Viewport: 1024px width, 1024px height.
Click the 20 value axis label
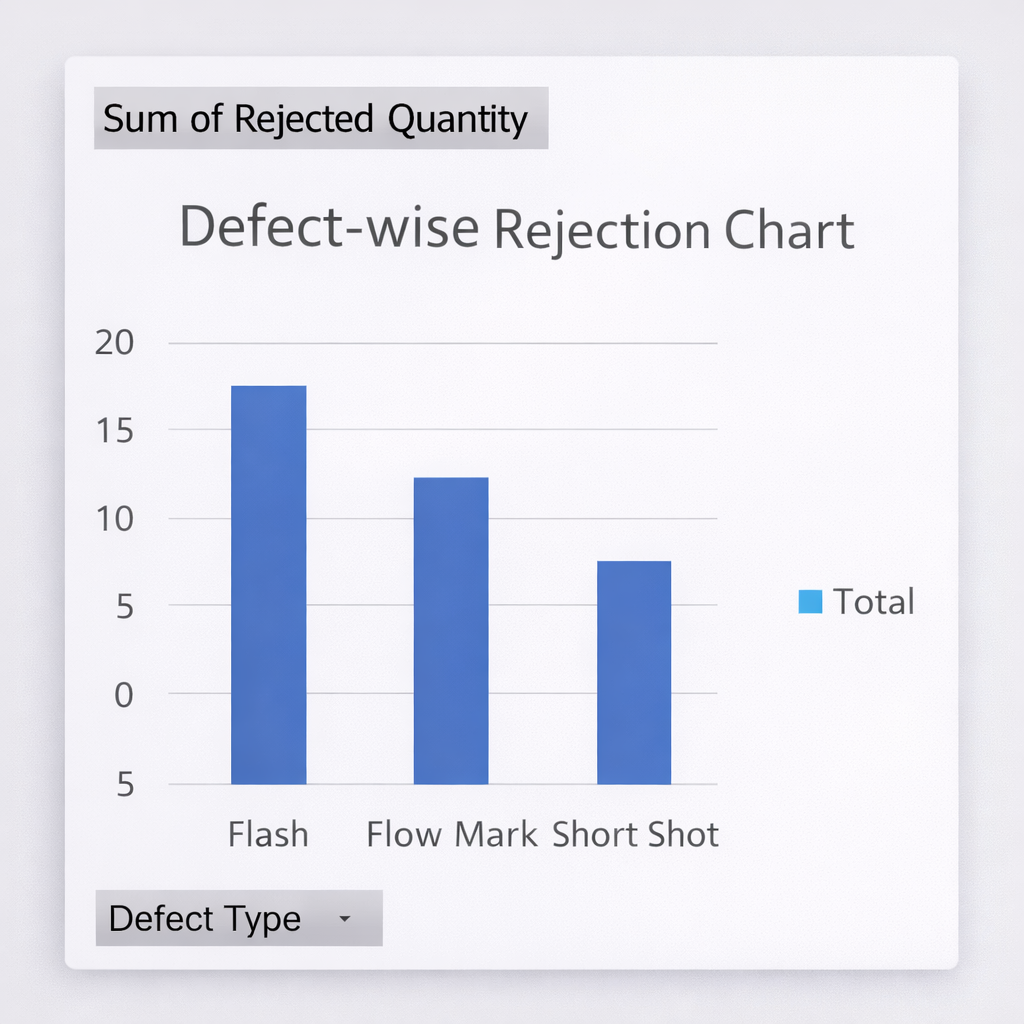click(x=113, y=343)
